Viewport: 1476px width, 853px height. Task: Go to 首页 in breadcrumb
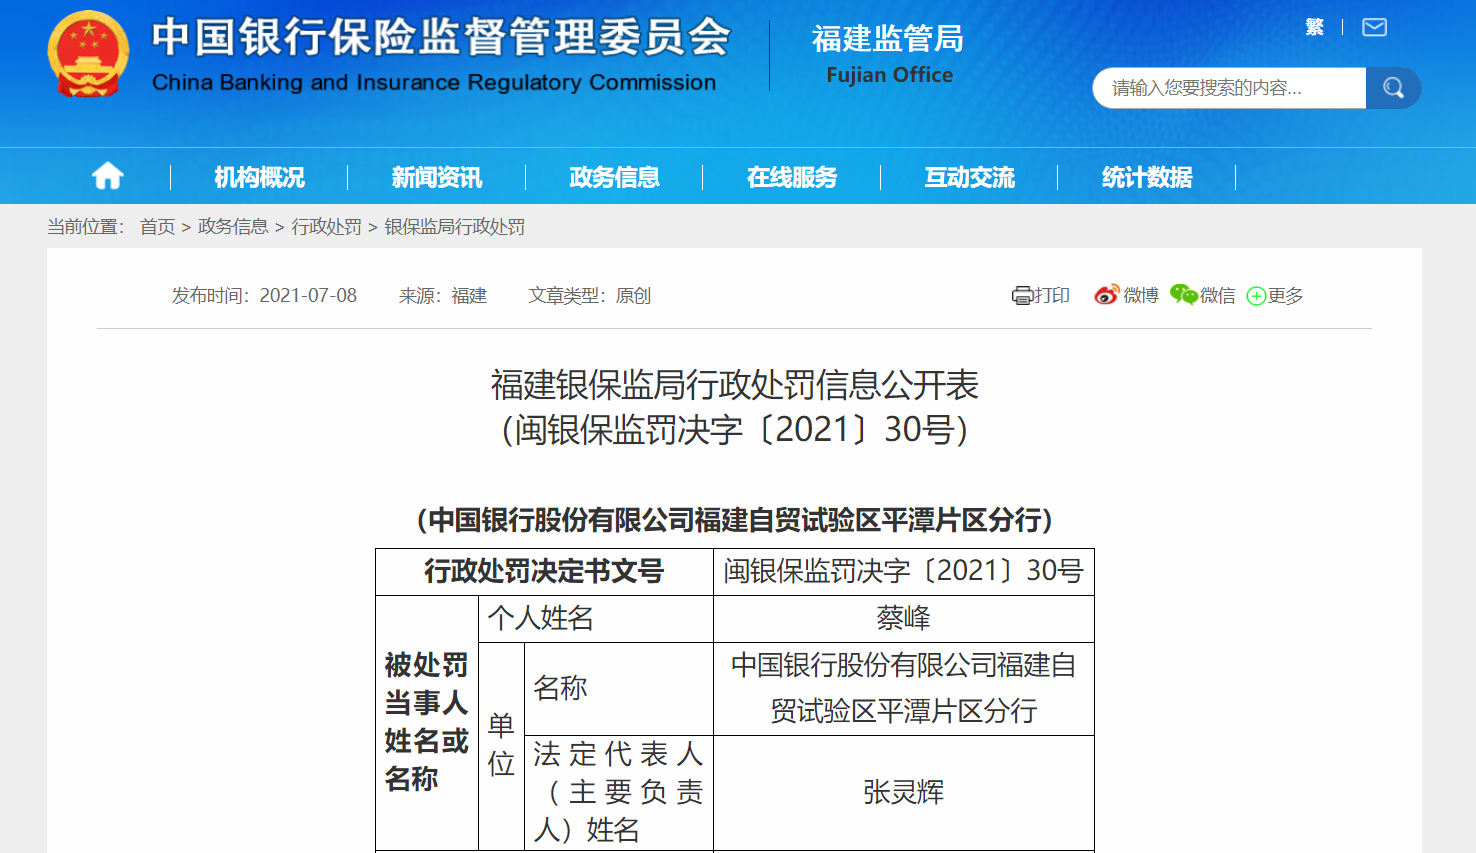(157, 227)
